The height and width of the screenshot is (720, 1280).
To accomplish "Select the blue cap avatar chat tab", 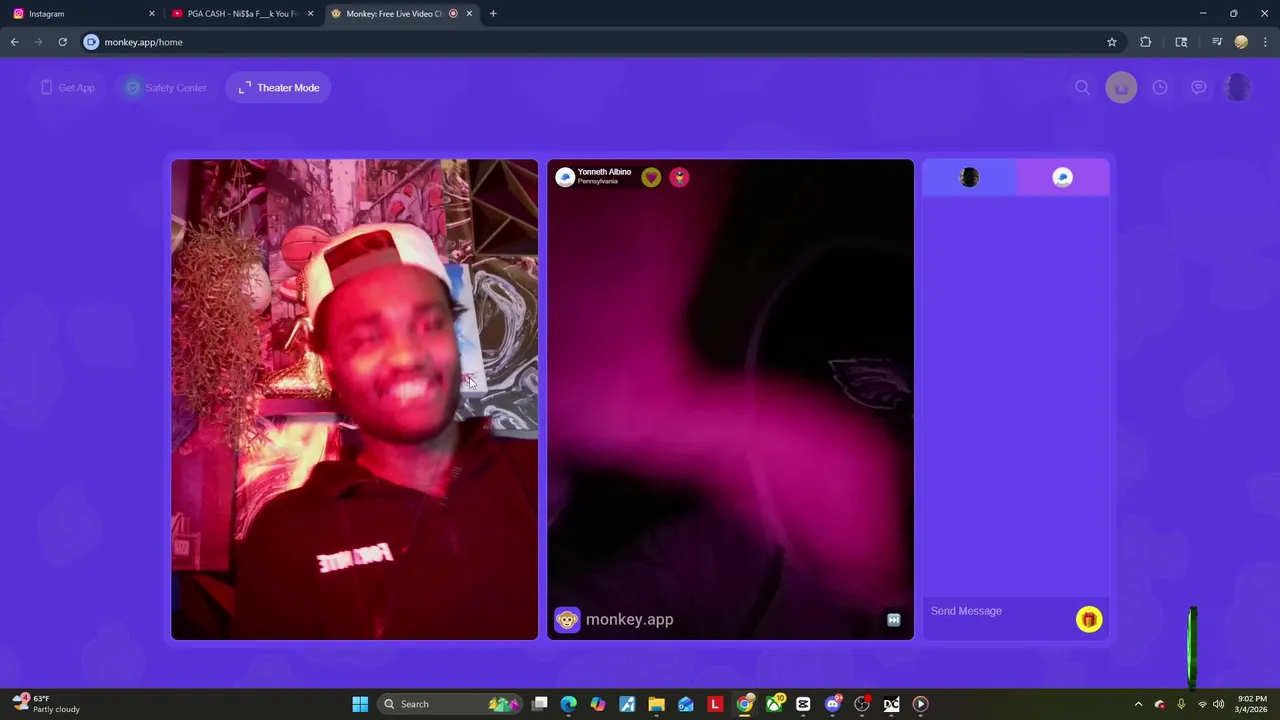I will coord(1063,178).
